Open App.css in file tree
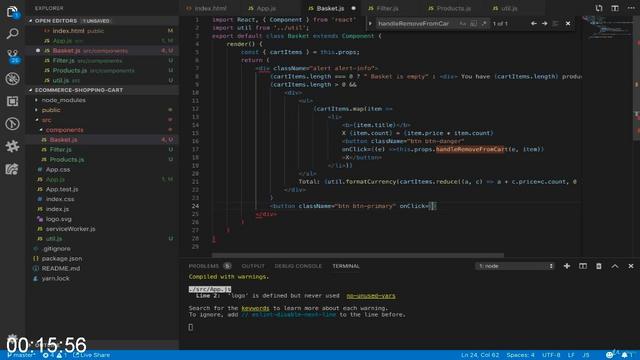The height and width of the screenshot is (360, 640). click(x=58, y=169)
